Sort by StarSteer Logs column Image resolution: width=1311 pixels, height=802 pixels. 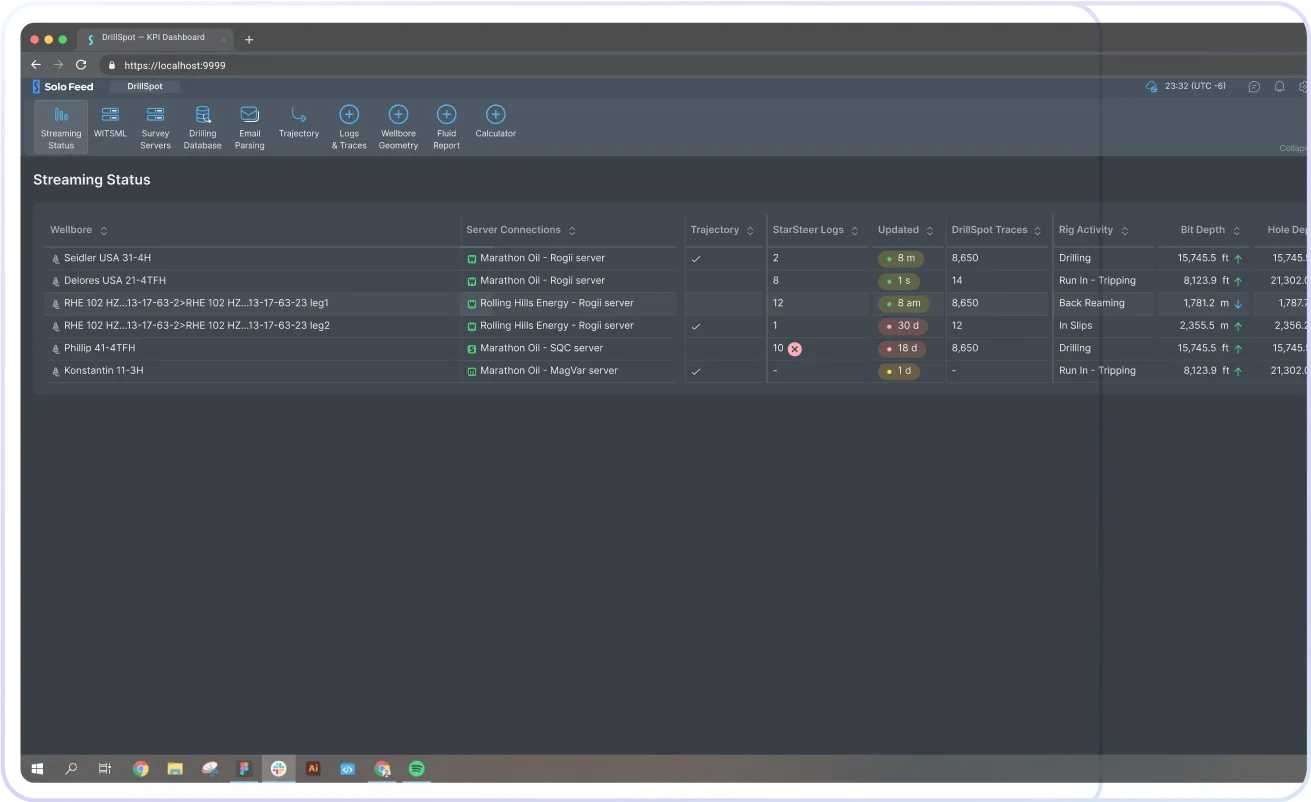point(855,231)
